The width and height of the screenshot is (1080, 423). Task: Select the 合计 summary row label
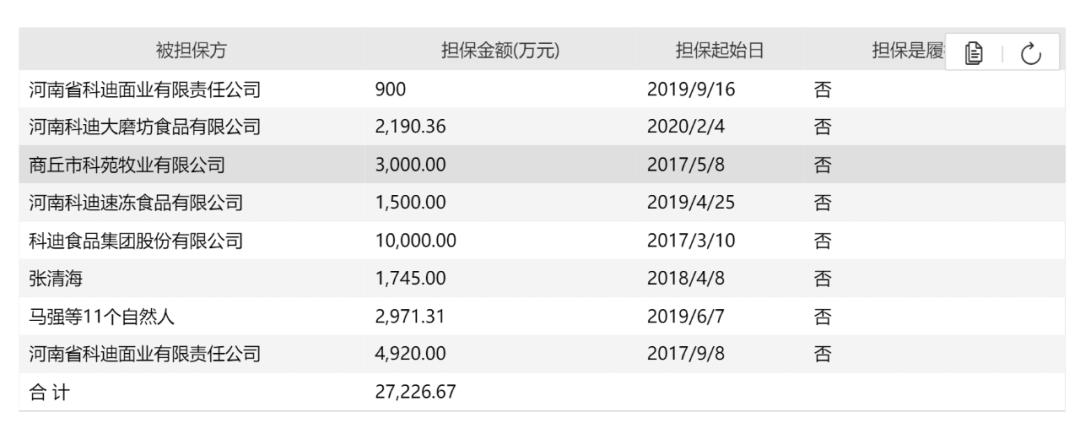tap(50, 392)
